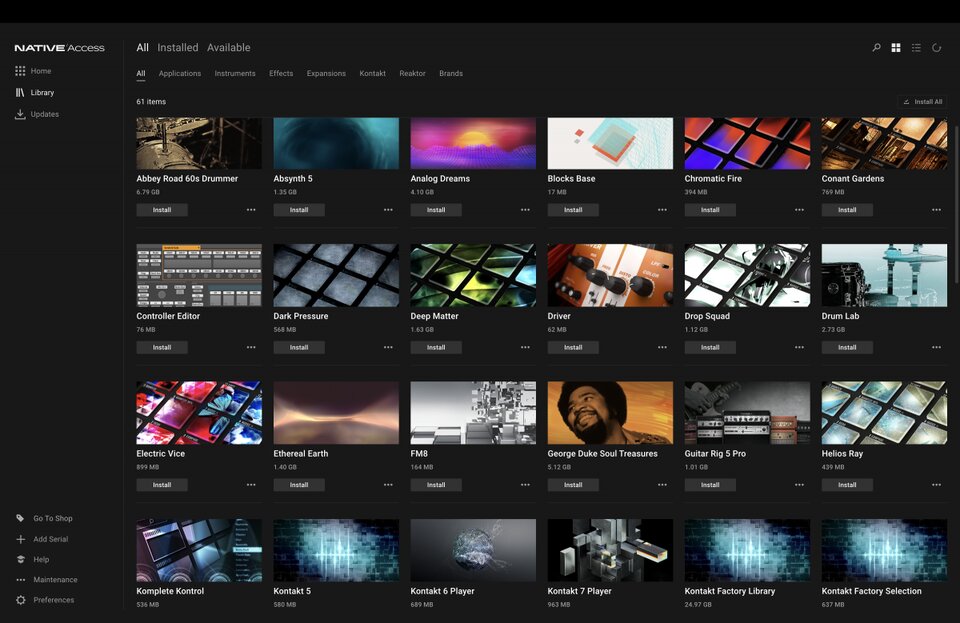960x623 pixels.
Task: Select the Kontakt filter category
Action: 372,73
